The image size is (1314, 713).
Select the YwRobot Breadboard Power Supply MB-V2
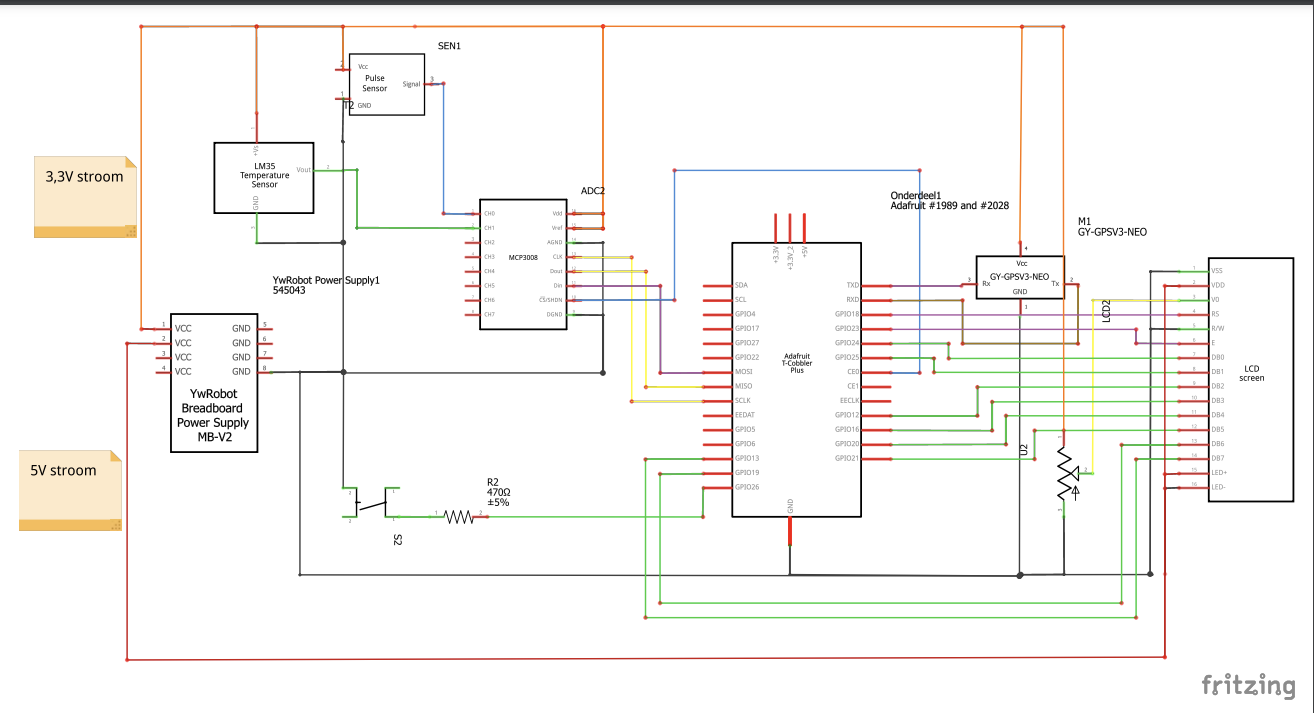tap(213, 381)
